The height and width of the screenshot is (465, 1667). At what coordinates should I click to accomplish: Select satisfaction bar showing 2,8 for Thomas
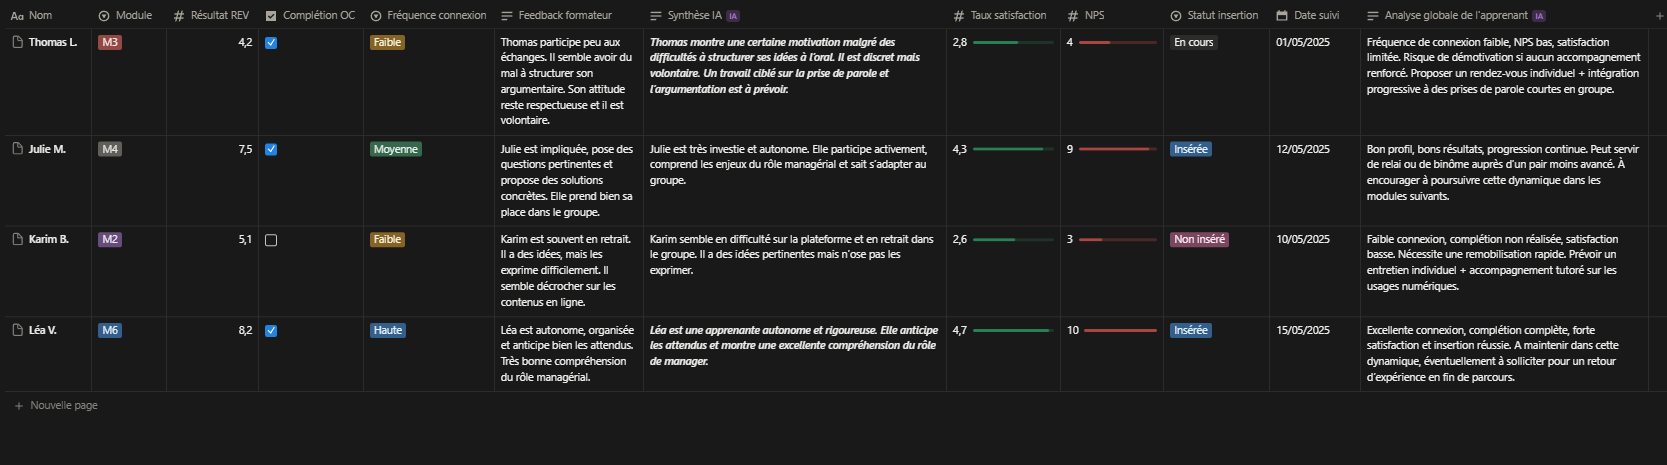1013,43
